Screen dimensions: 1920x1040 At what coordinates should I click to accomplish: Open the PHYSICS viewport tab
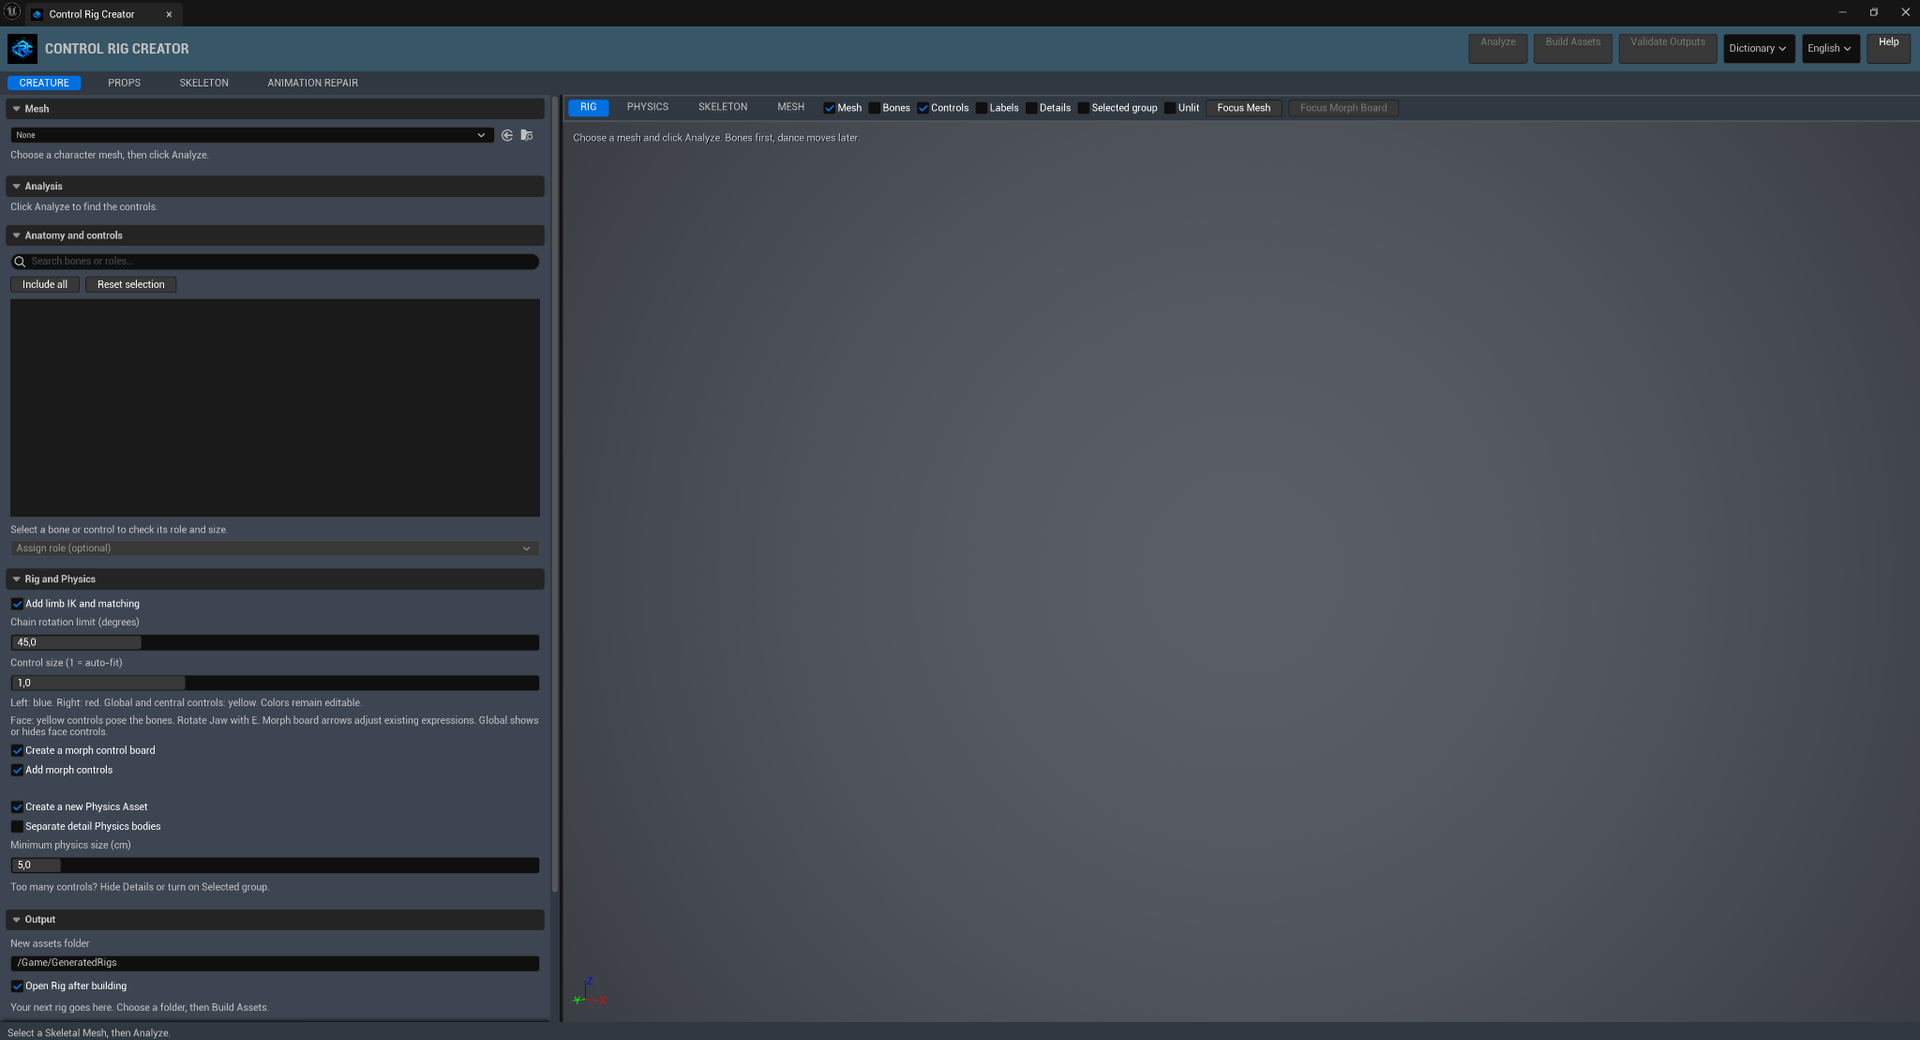(x=648, y=107)
